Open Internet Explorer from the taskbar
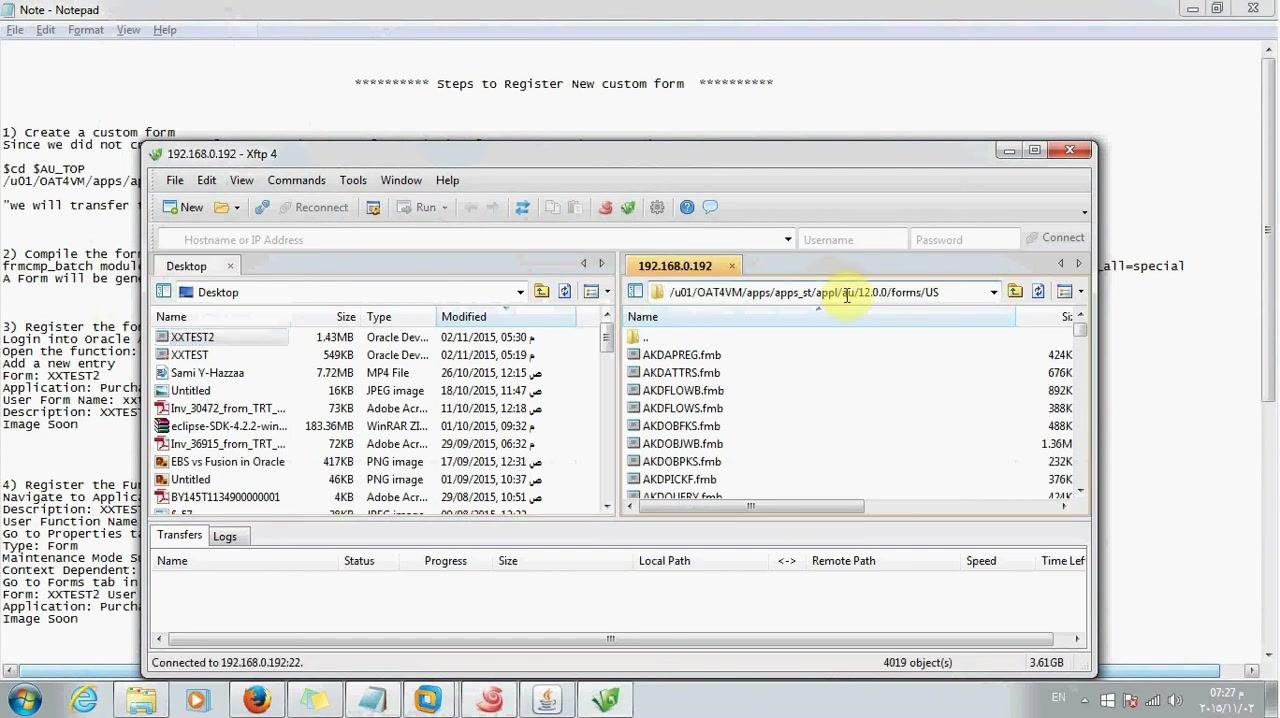The image size is (1280, 718). (x=84, y=699)
